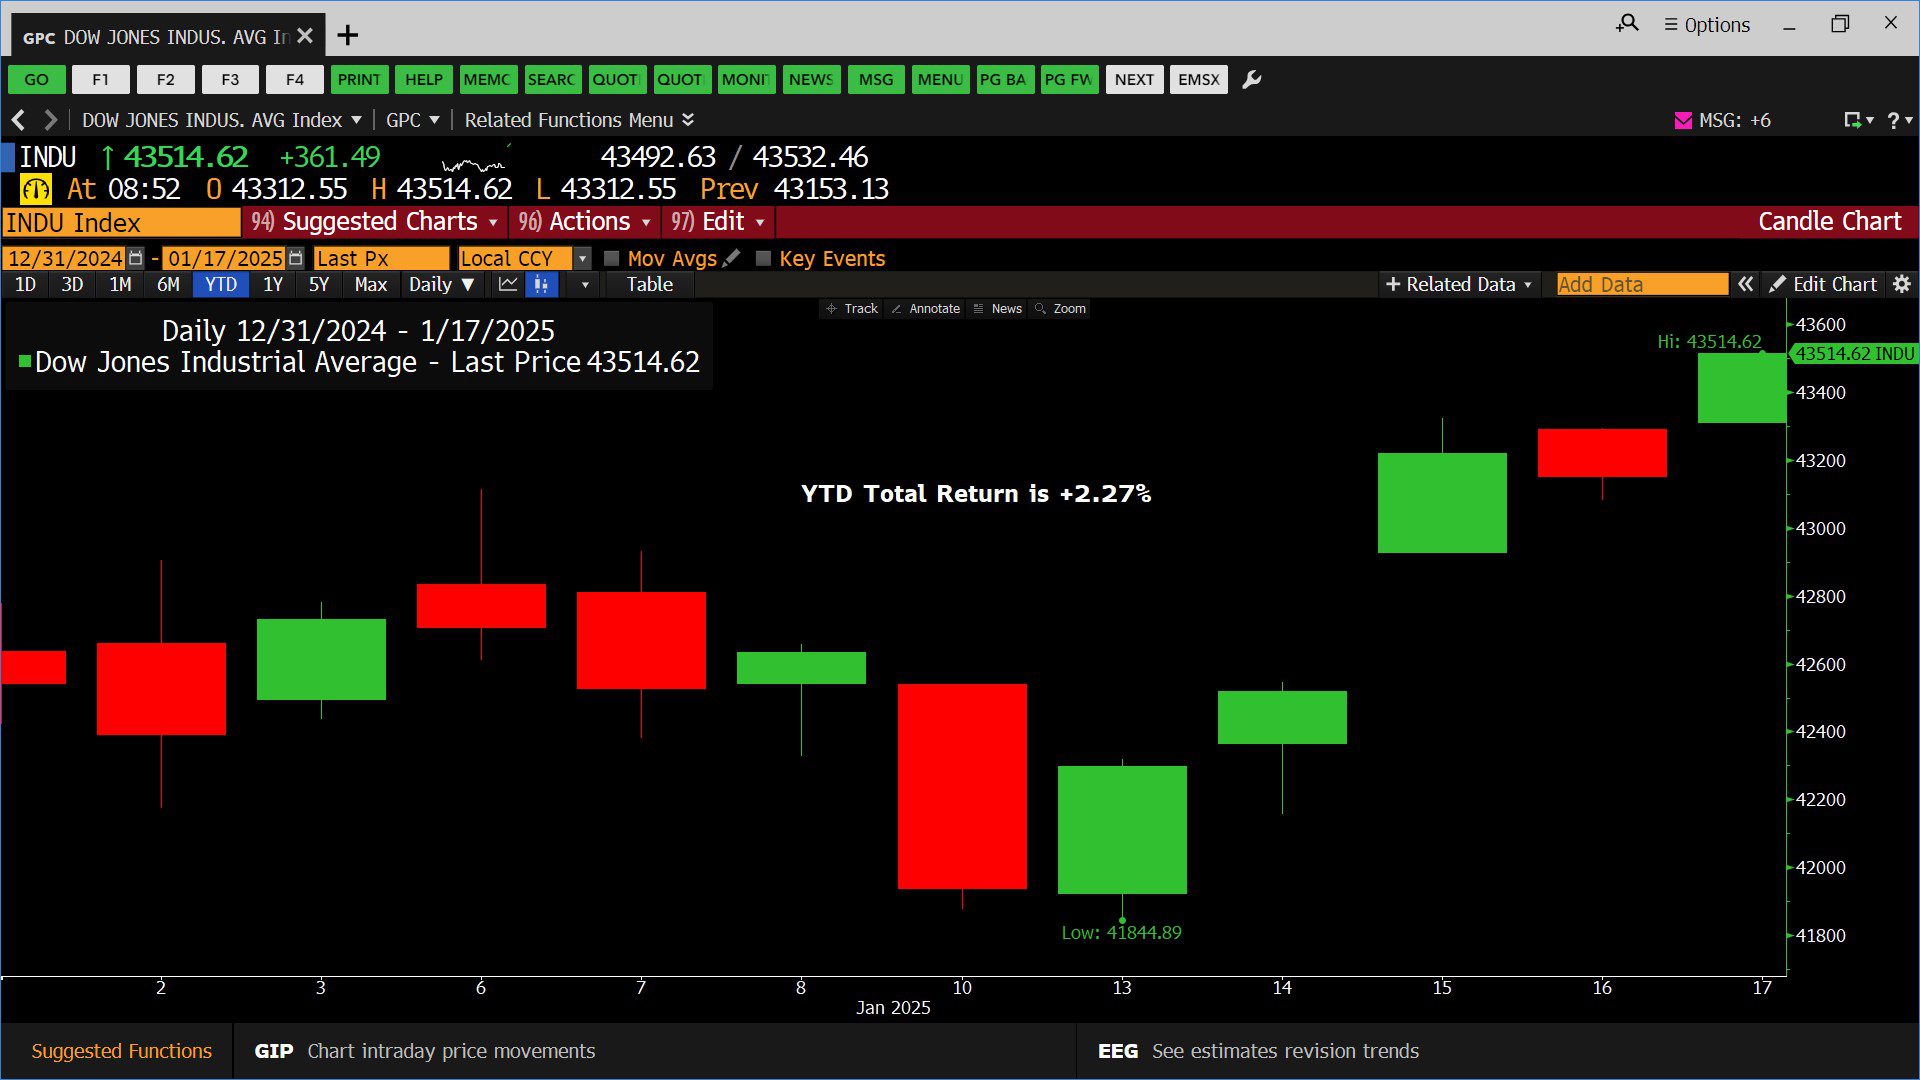Viewport: 1920px width, 1080px height.
Task: Select the 1Y time range
Action: coord(273,284)
